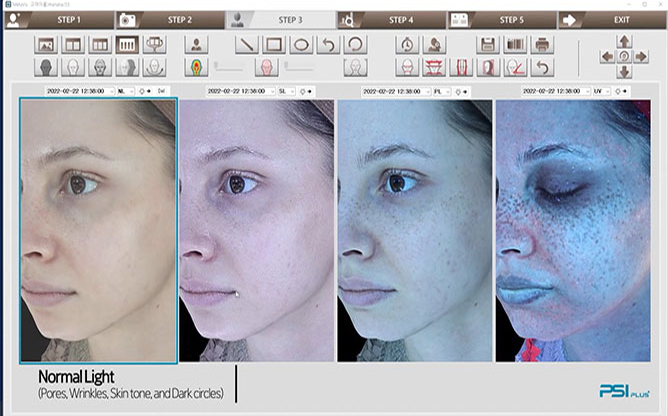Move view left with left arrow

click(608, 56)
